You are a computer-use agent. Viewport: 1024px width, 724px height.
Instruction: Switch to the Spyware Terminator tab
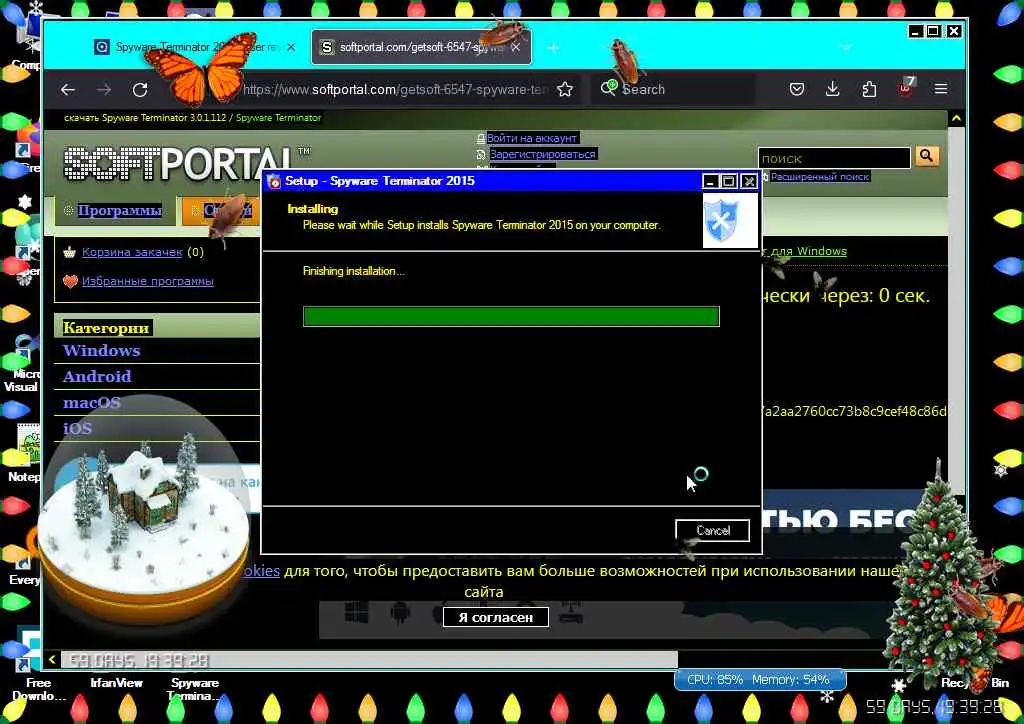(x=195, y=47)
